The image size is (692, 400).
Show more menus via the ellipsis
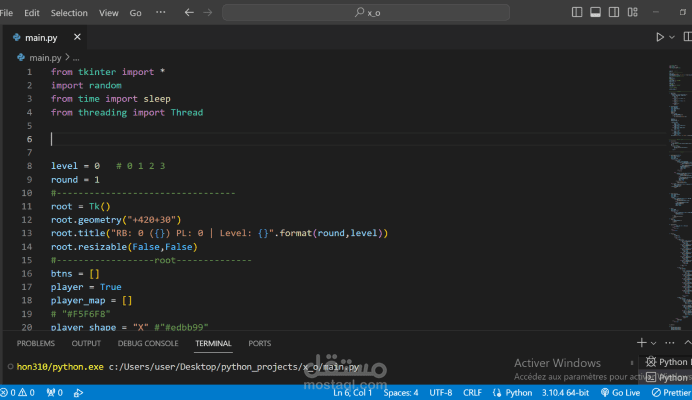click(161, 12)
